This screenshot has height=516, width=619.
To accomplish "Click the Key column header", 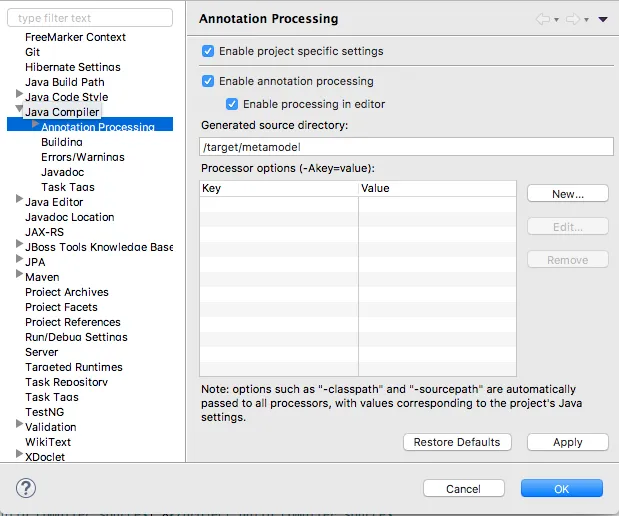I will (x=278, y=188).
